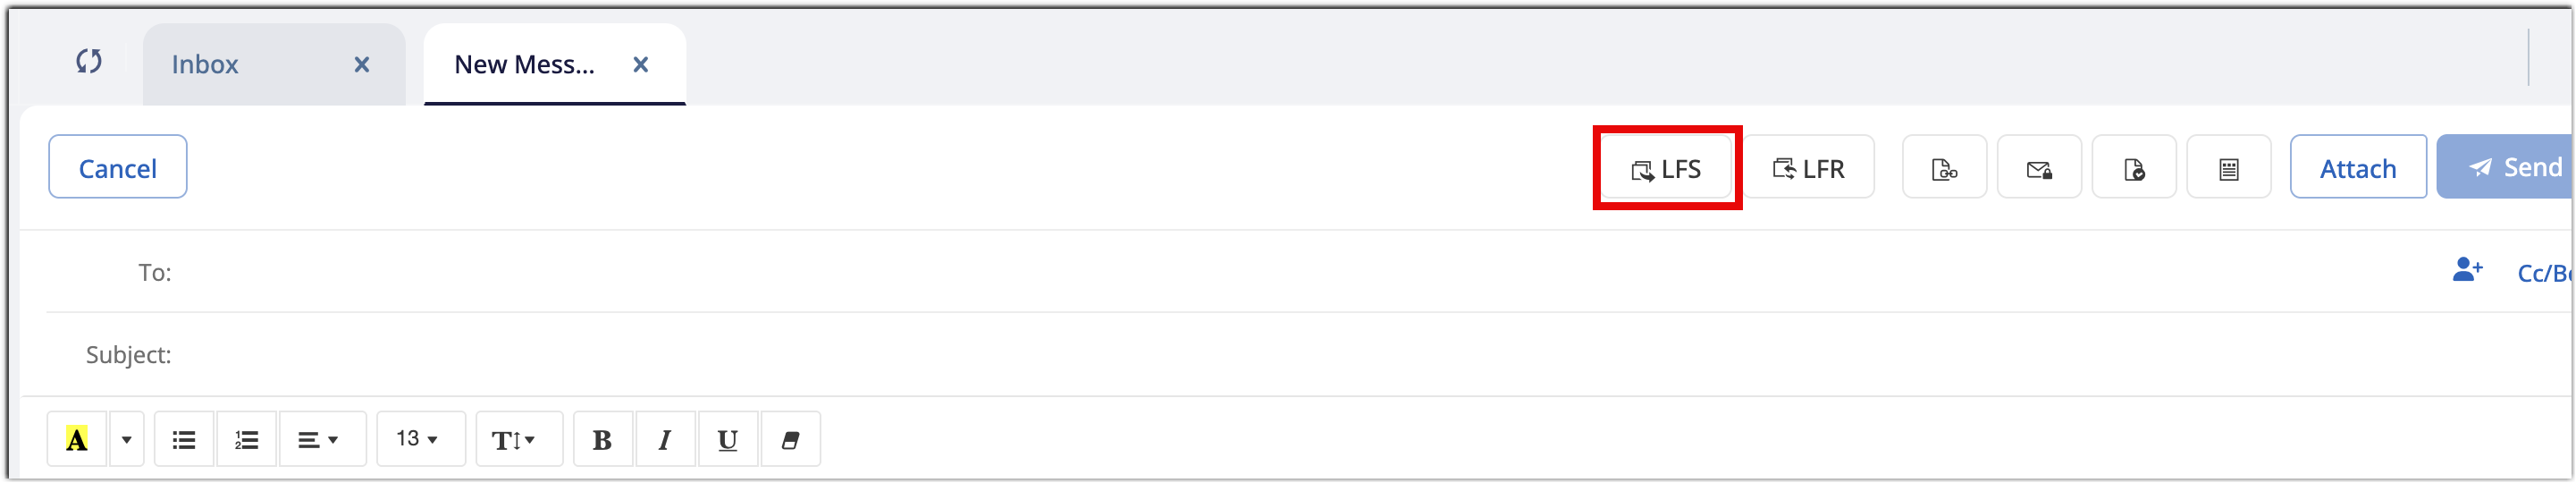Screen dimensions: 2576x483
Task: Click the document with checkmark icon
Action: tap(2133, 169)
